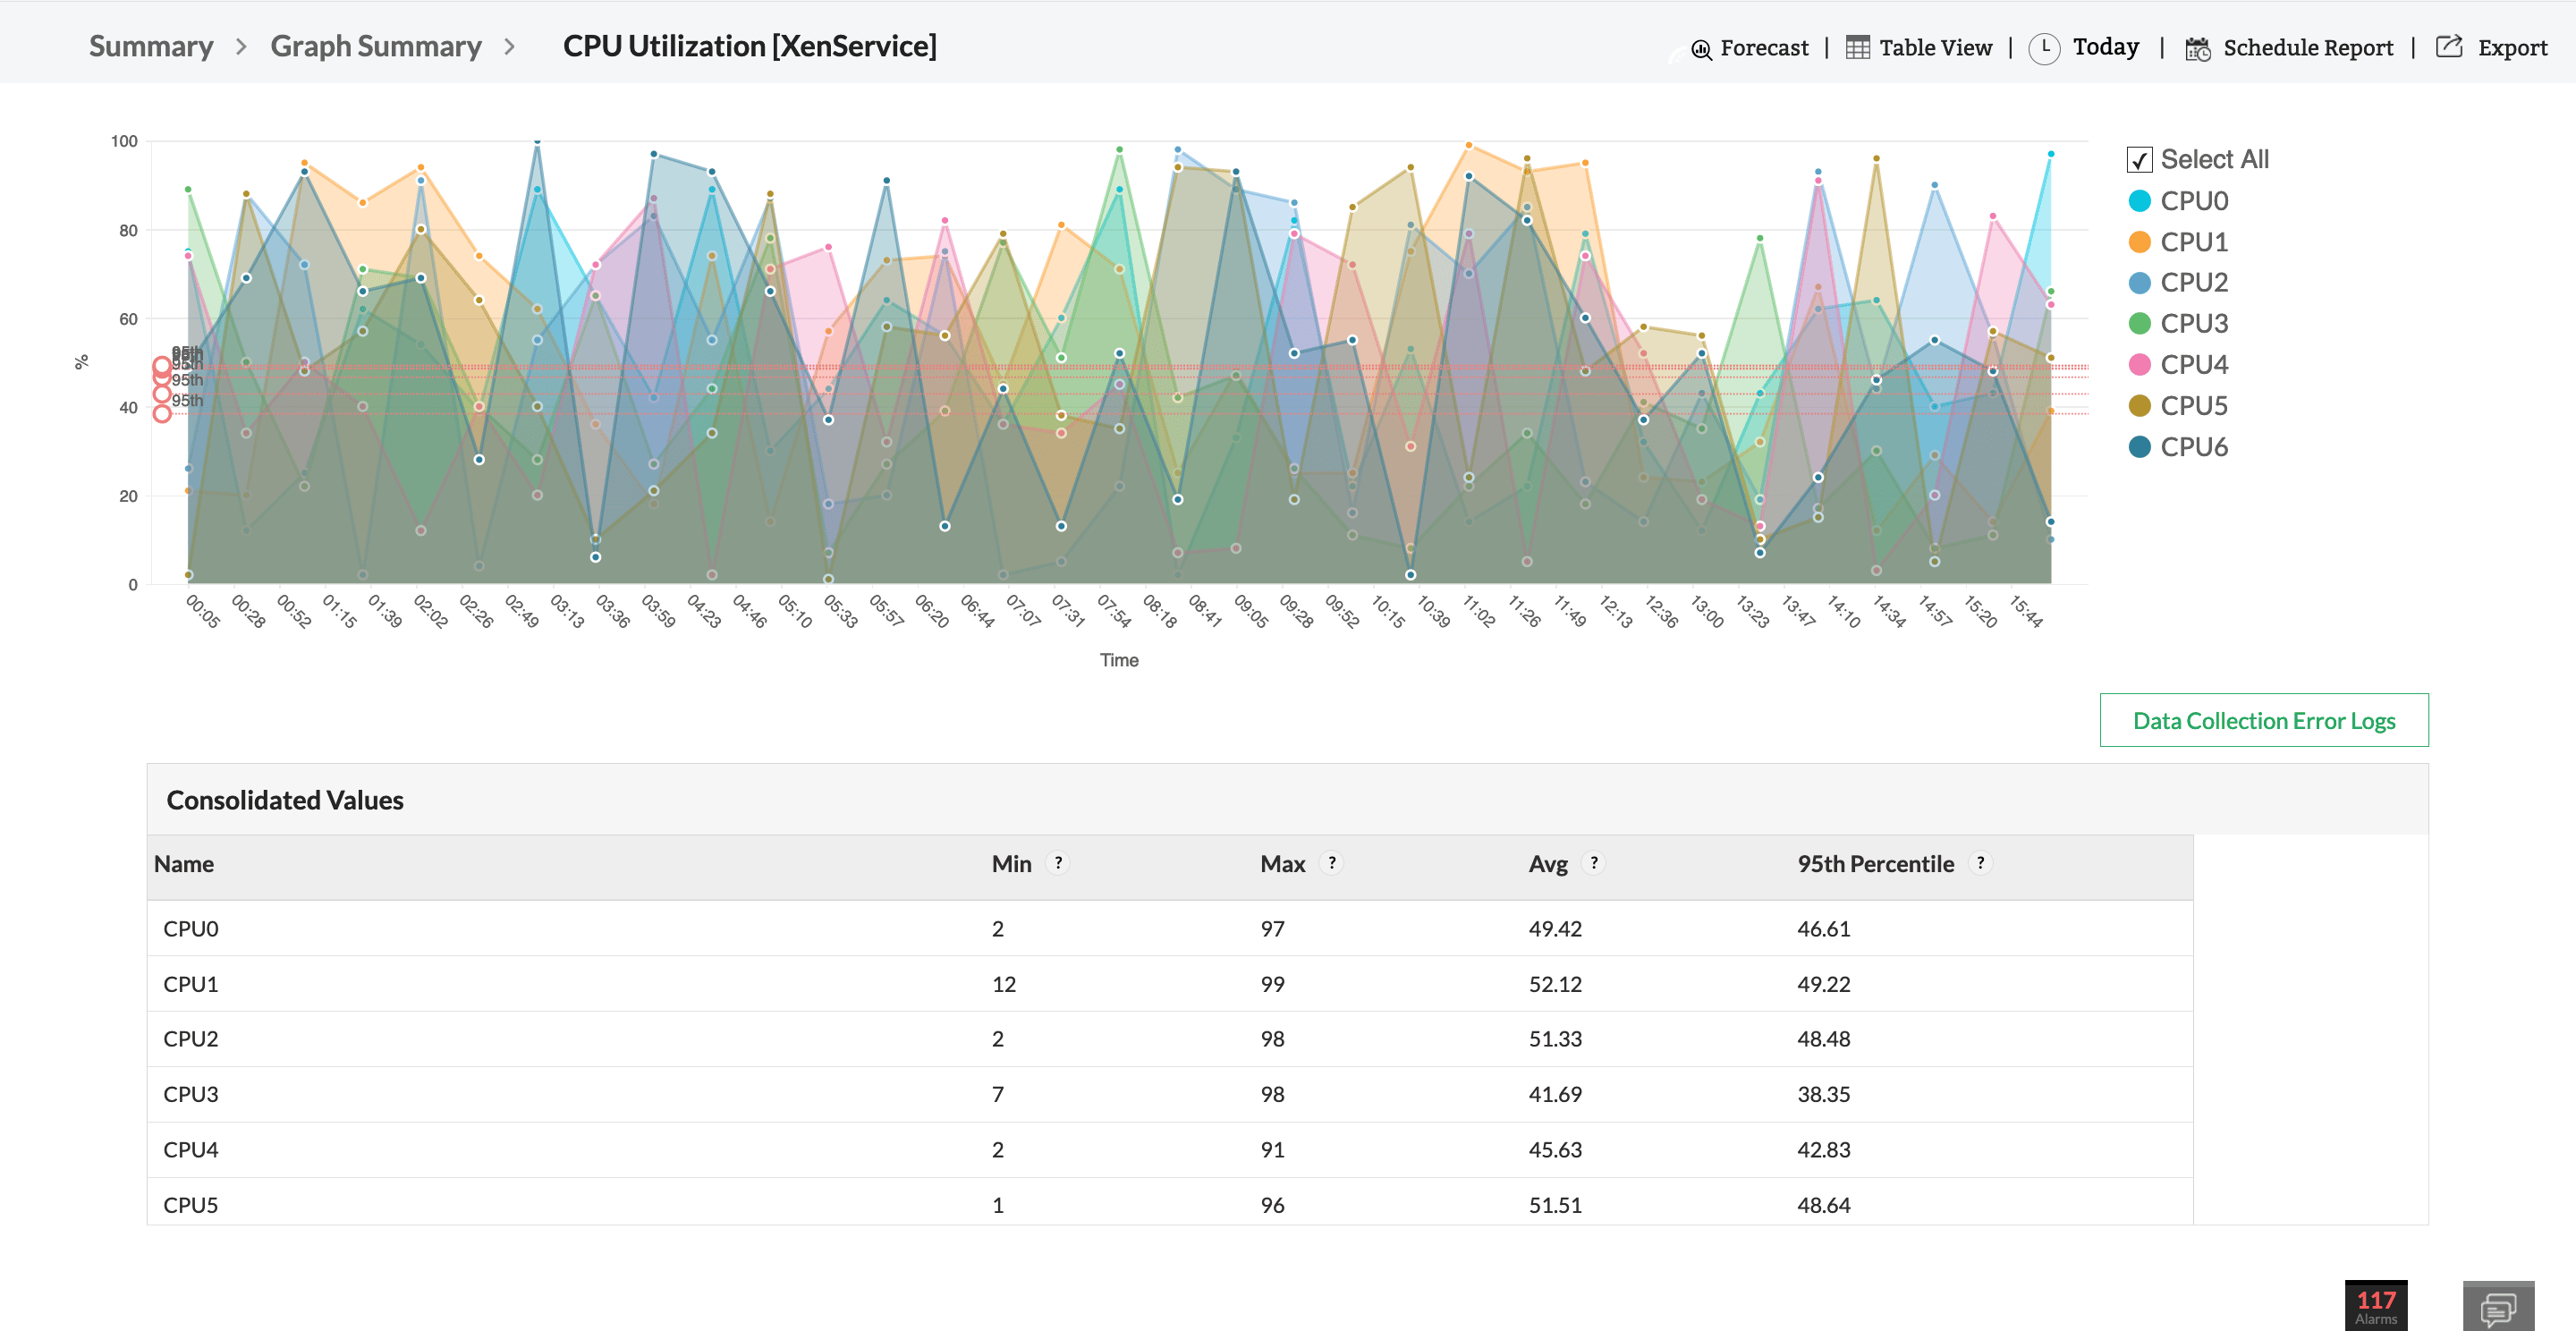Open the 117 Alarms counter
This screenshot has width=2576, height=1331.
point(2375,1305)
